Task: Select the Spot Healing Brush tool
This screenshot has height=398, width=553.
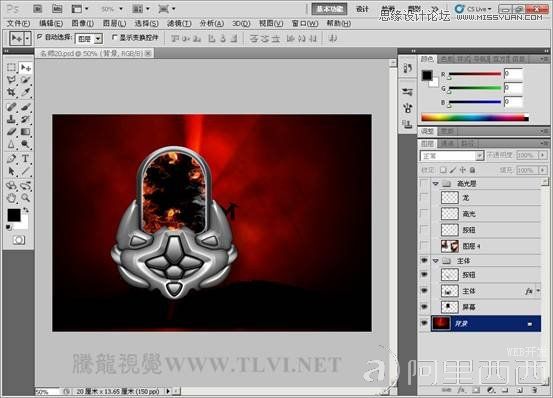Action: 11,107
